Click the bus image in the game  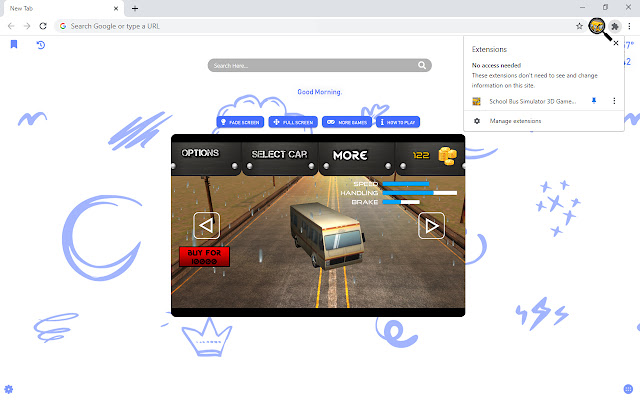[x=327, y=236]
